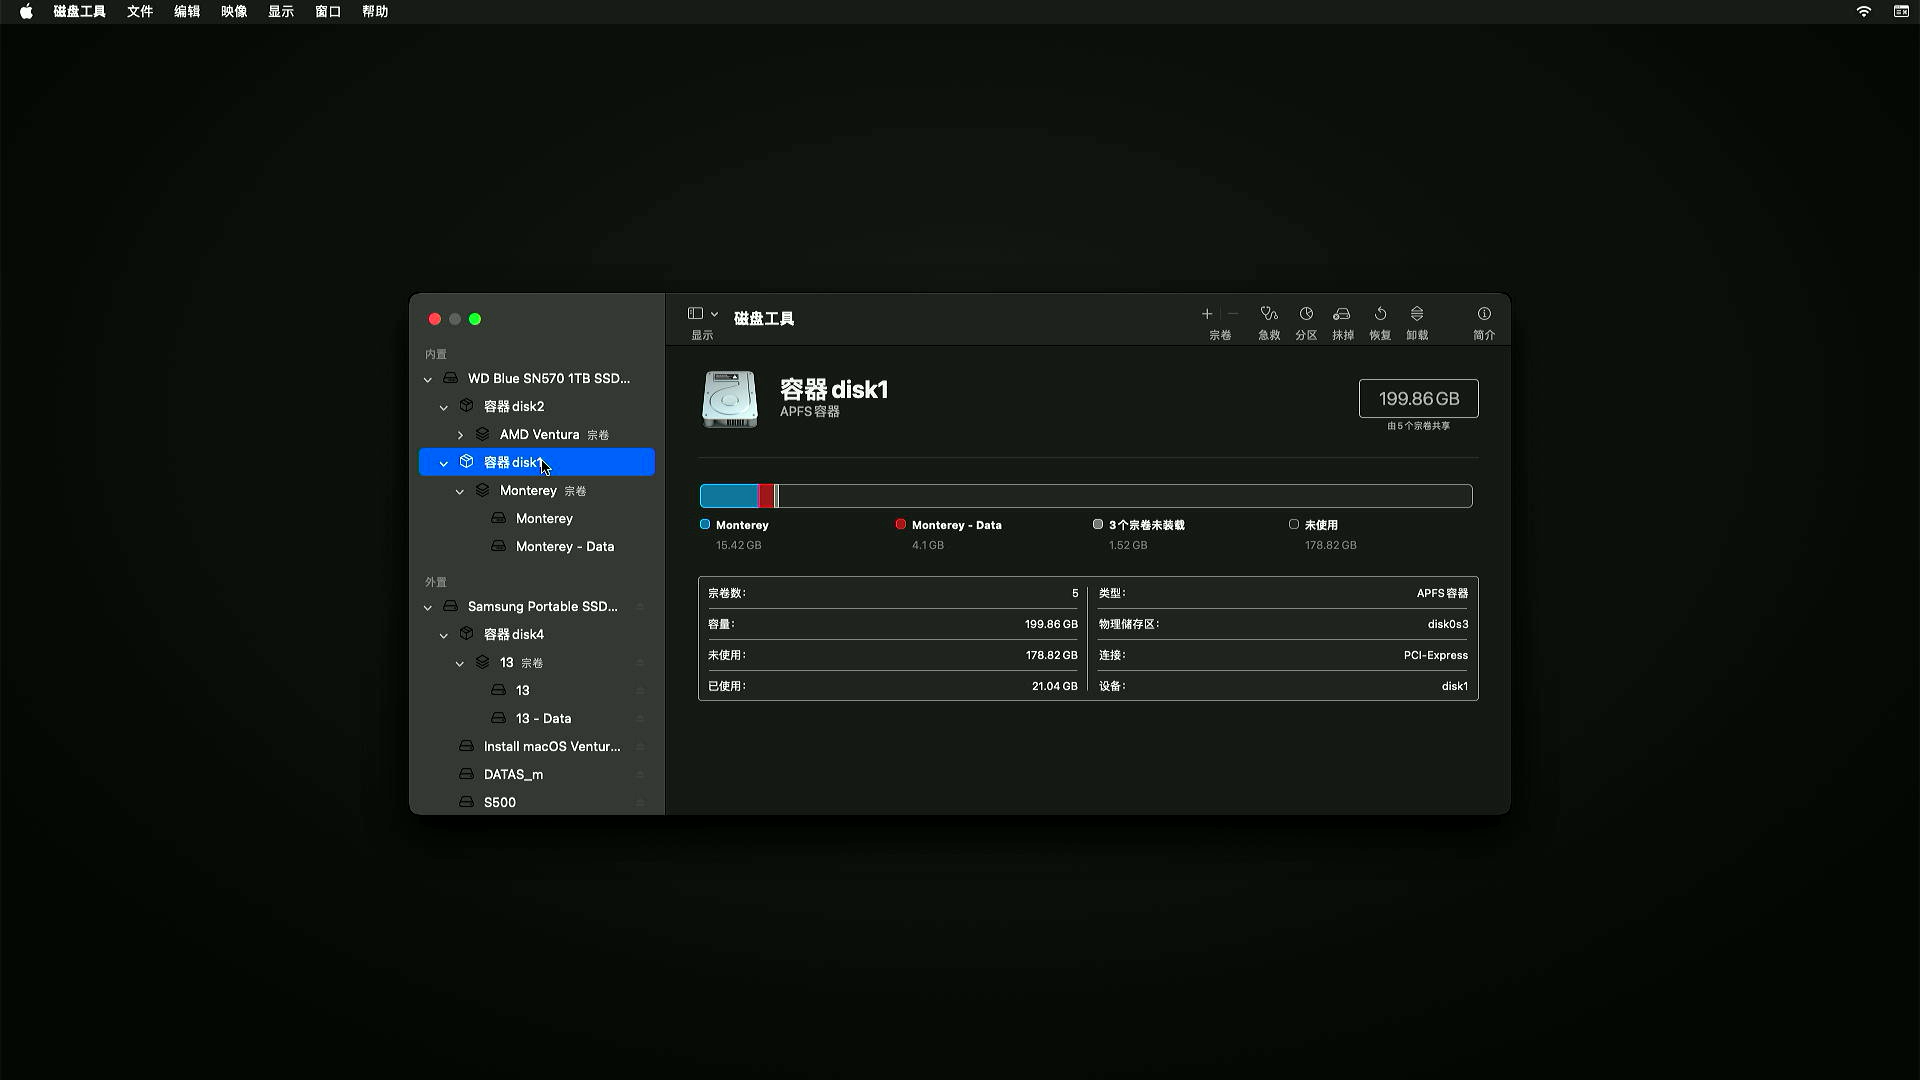The image size is (1920, 1080).
Task: Eject the Samsung Portable SSD
Action: (x=640, y=607)
